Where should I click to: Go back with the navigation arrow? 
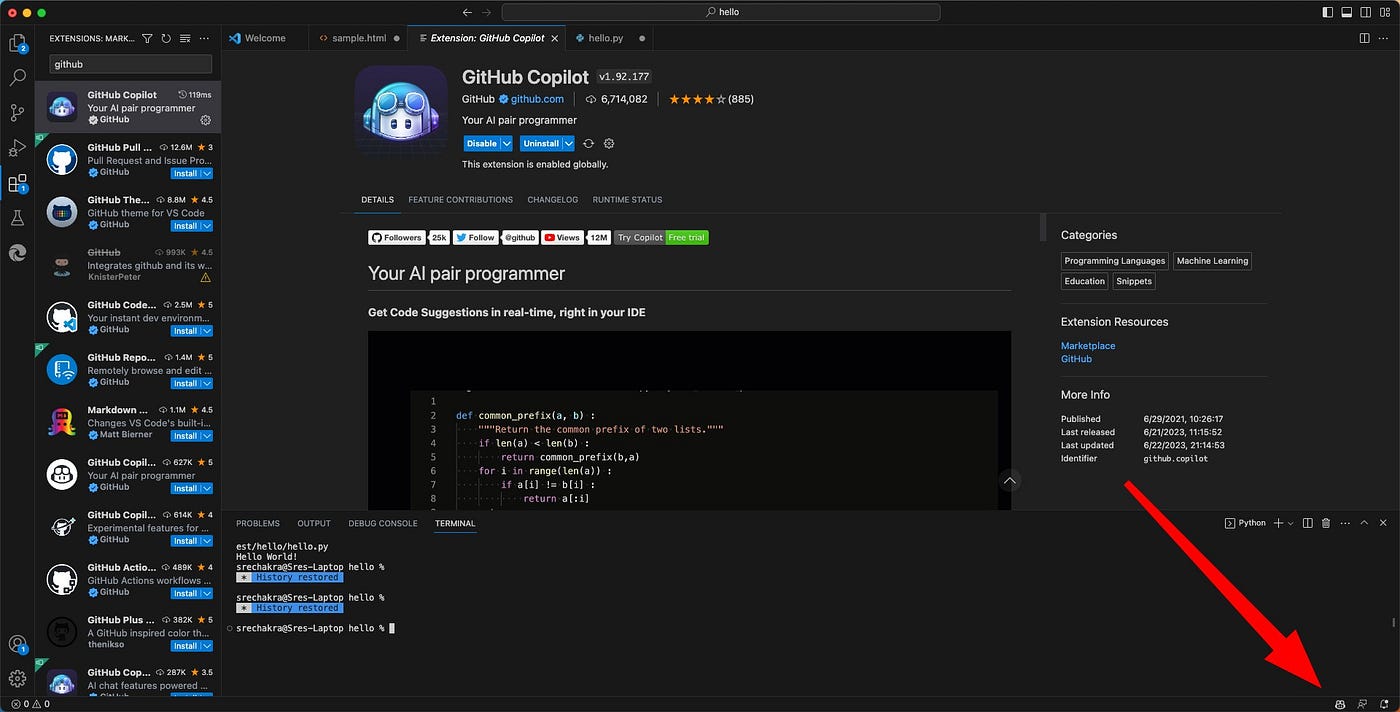[467, 12]
